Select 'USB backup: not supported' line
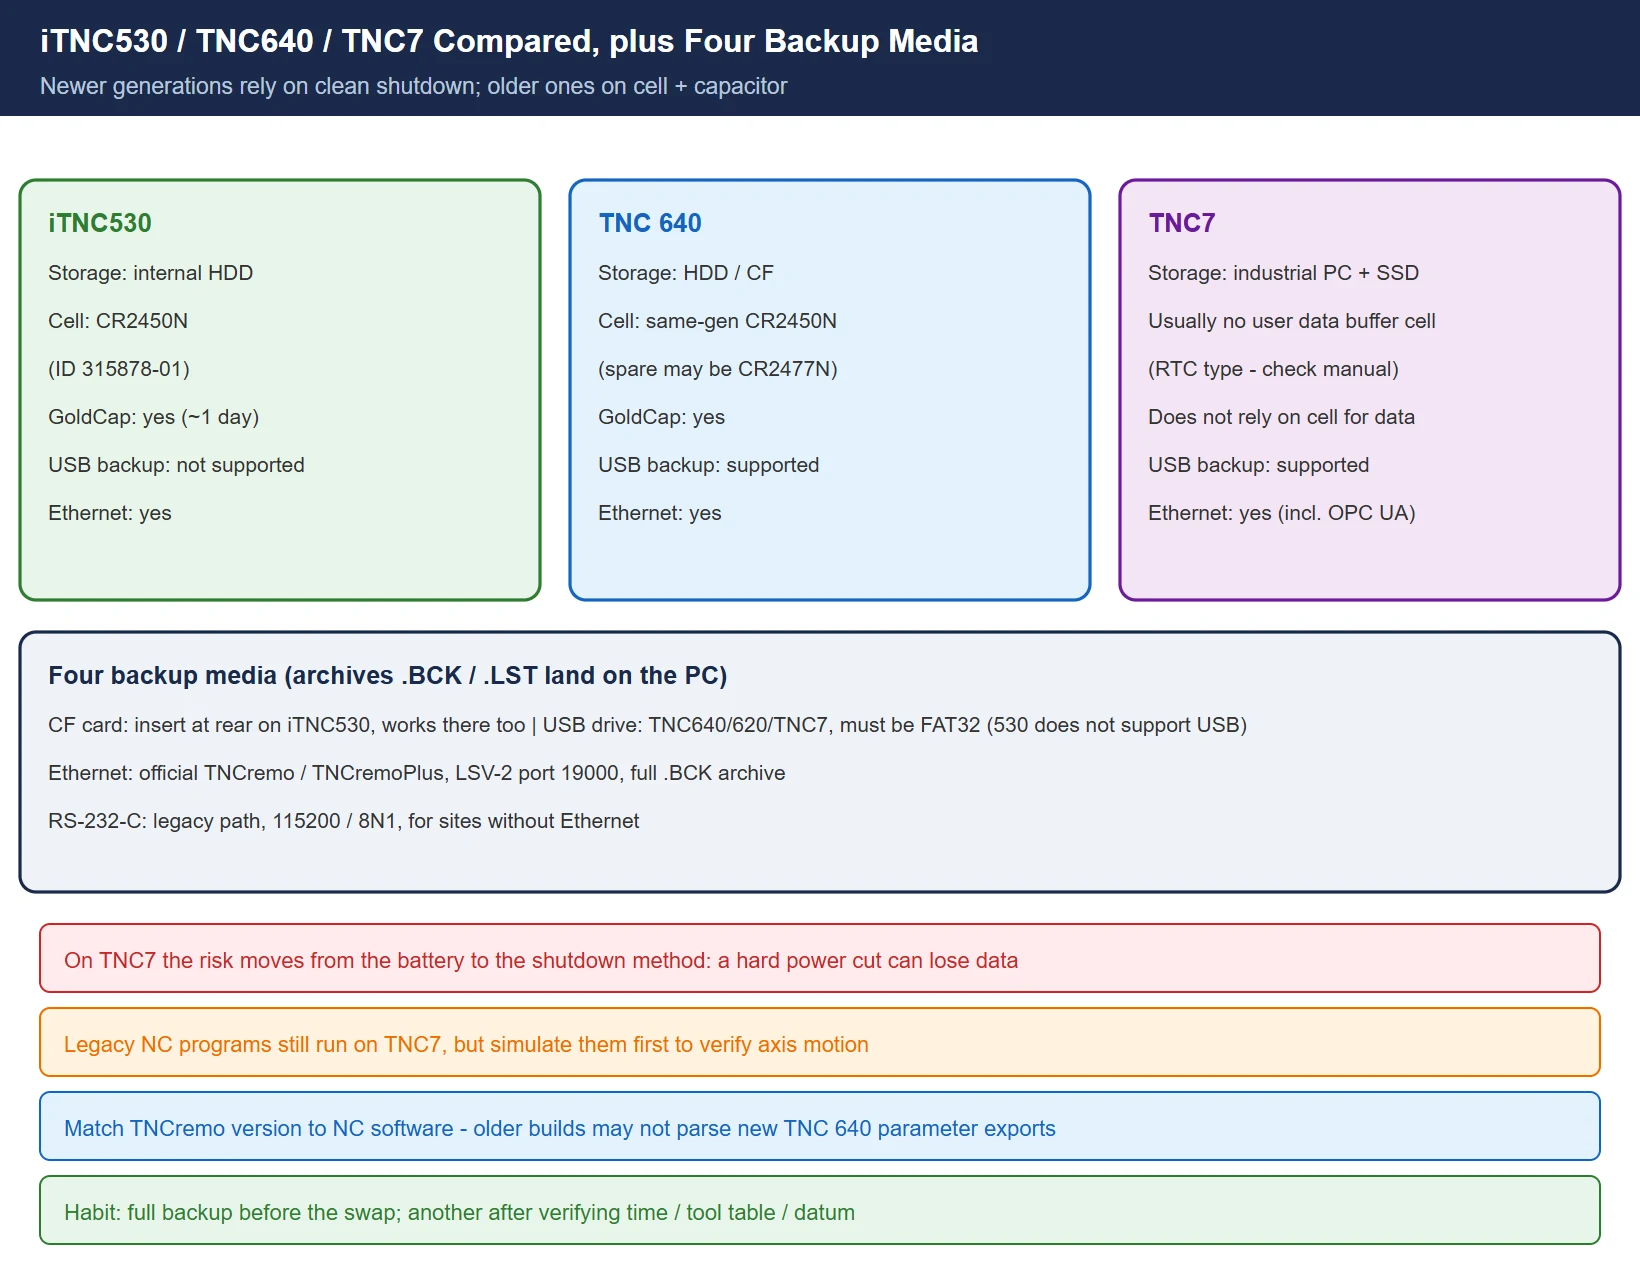 (176, 465)
